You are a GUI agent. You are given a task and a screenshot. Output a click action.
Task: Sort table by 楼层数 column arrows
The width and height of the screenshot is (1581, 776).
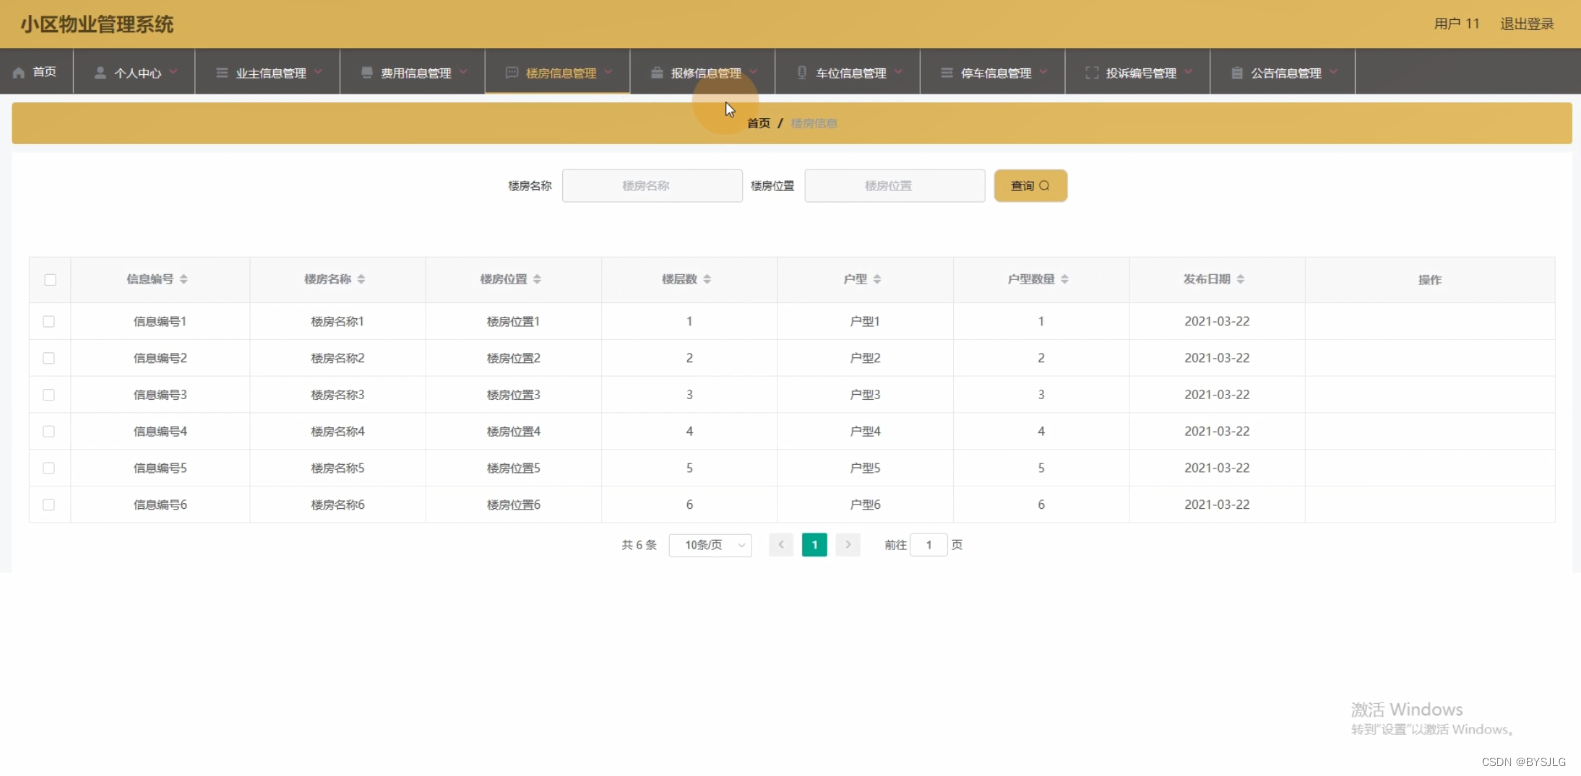[x=707, y=280]
